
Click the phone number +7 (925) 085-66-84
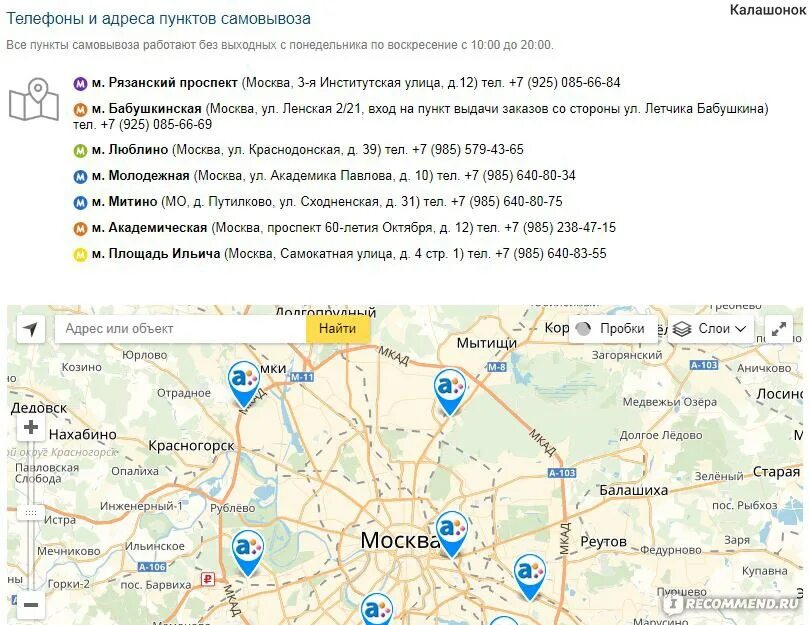565,83
